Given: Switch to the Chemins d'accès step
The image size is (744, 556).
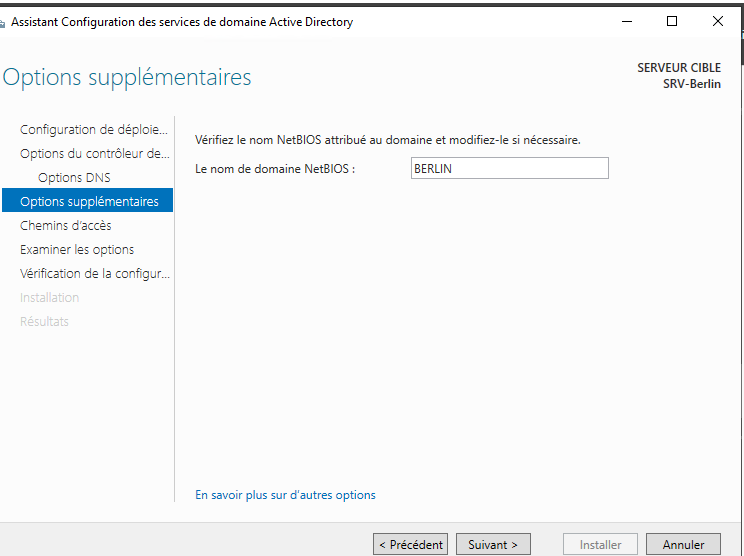Looking at the screenshot, I should [66, 226].
